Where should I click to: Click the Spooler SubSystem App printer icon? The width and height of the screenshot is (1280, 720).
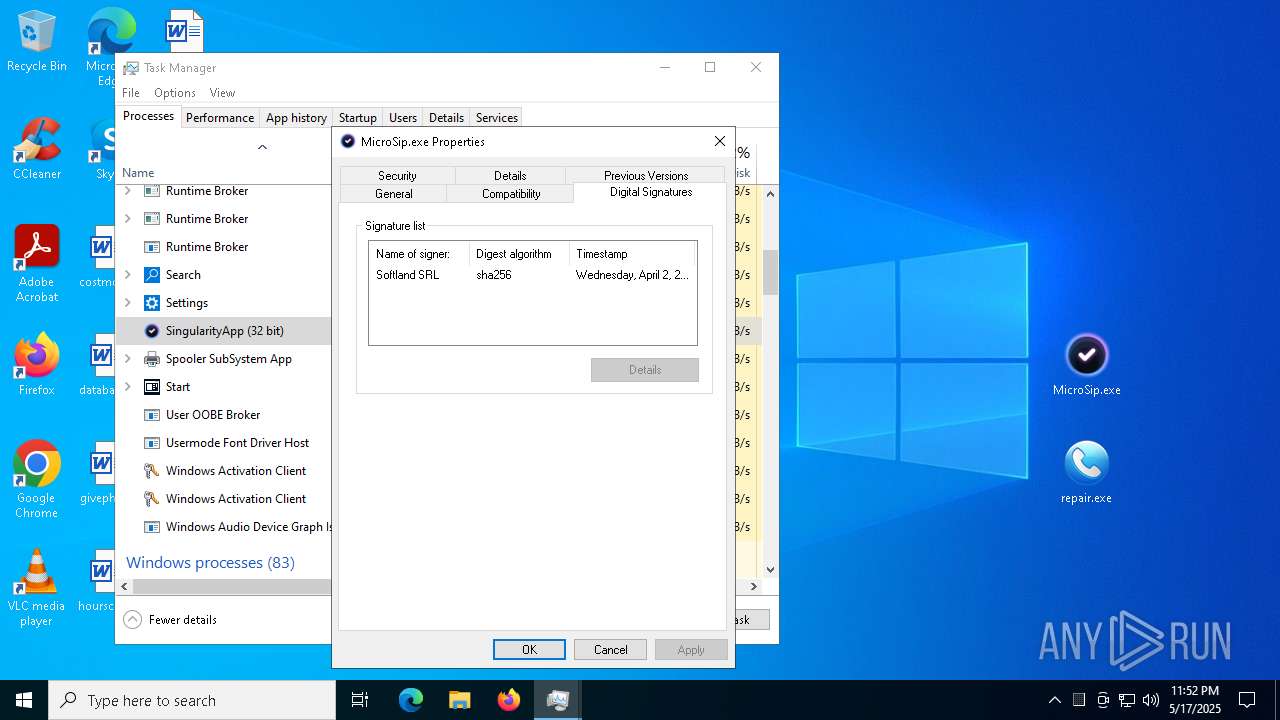tap(152, 359)
